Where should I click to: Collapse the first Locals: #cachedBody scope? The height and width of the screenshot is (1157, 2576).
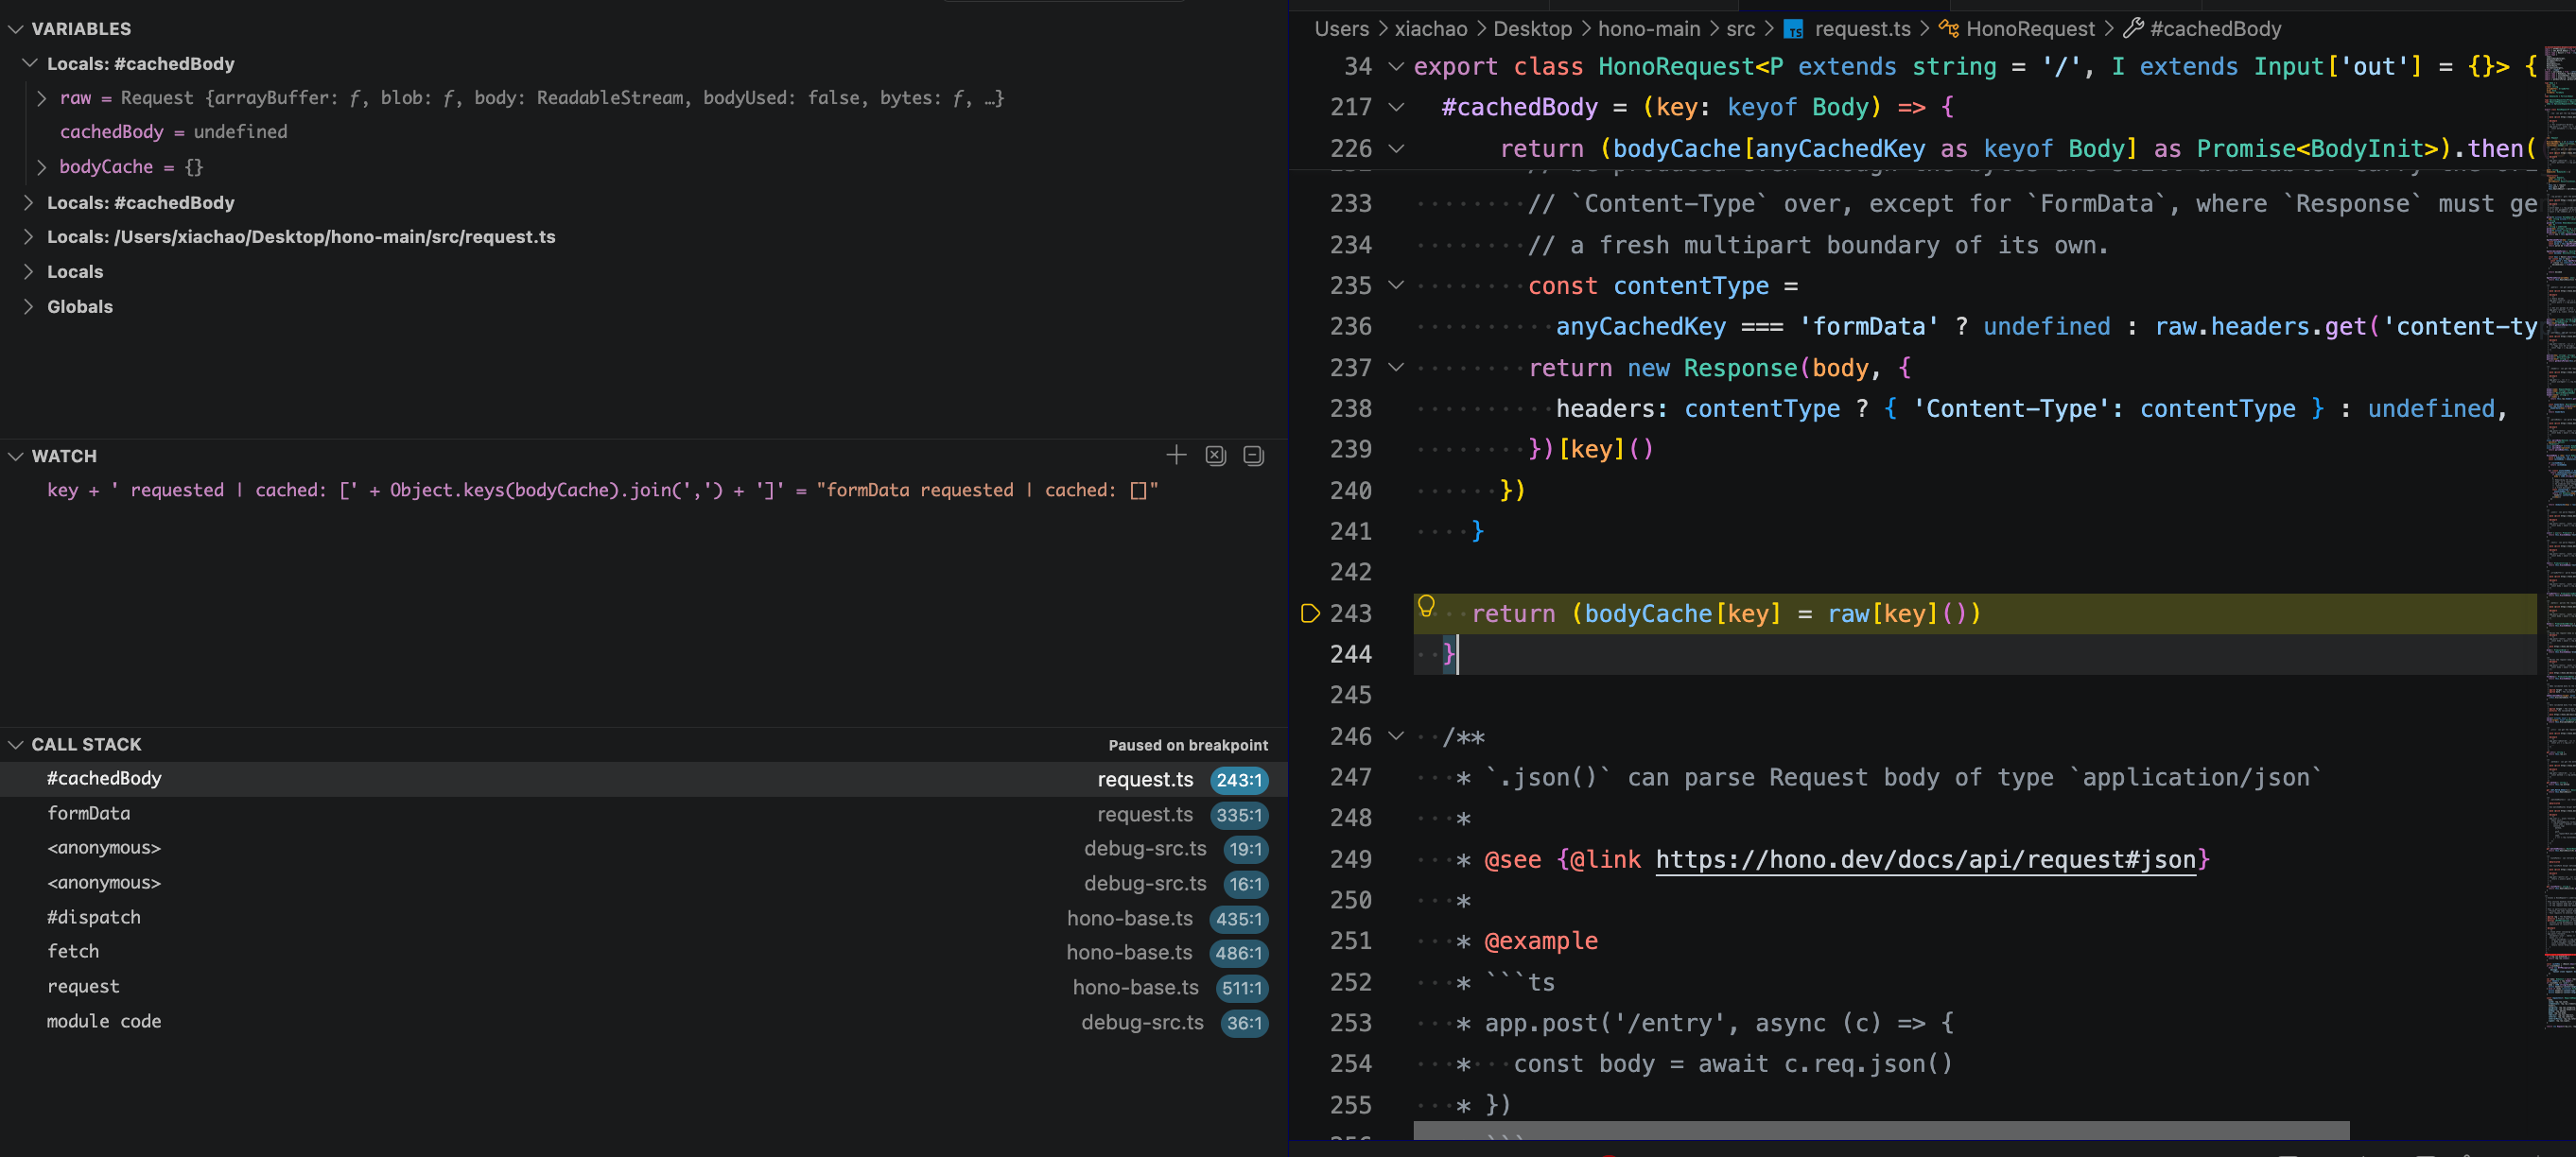(x=30, y=64)
